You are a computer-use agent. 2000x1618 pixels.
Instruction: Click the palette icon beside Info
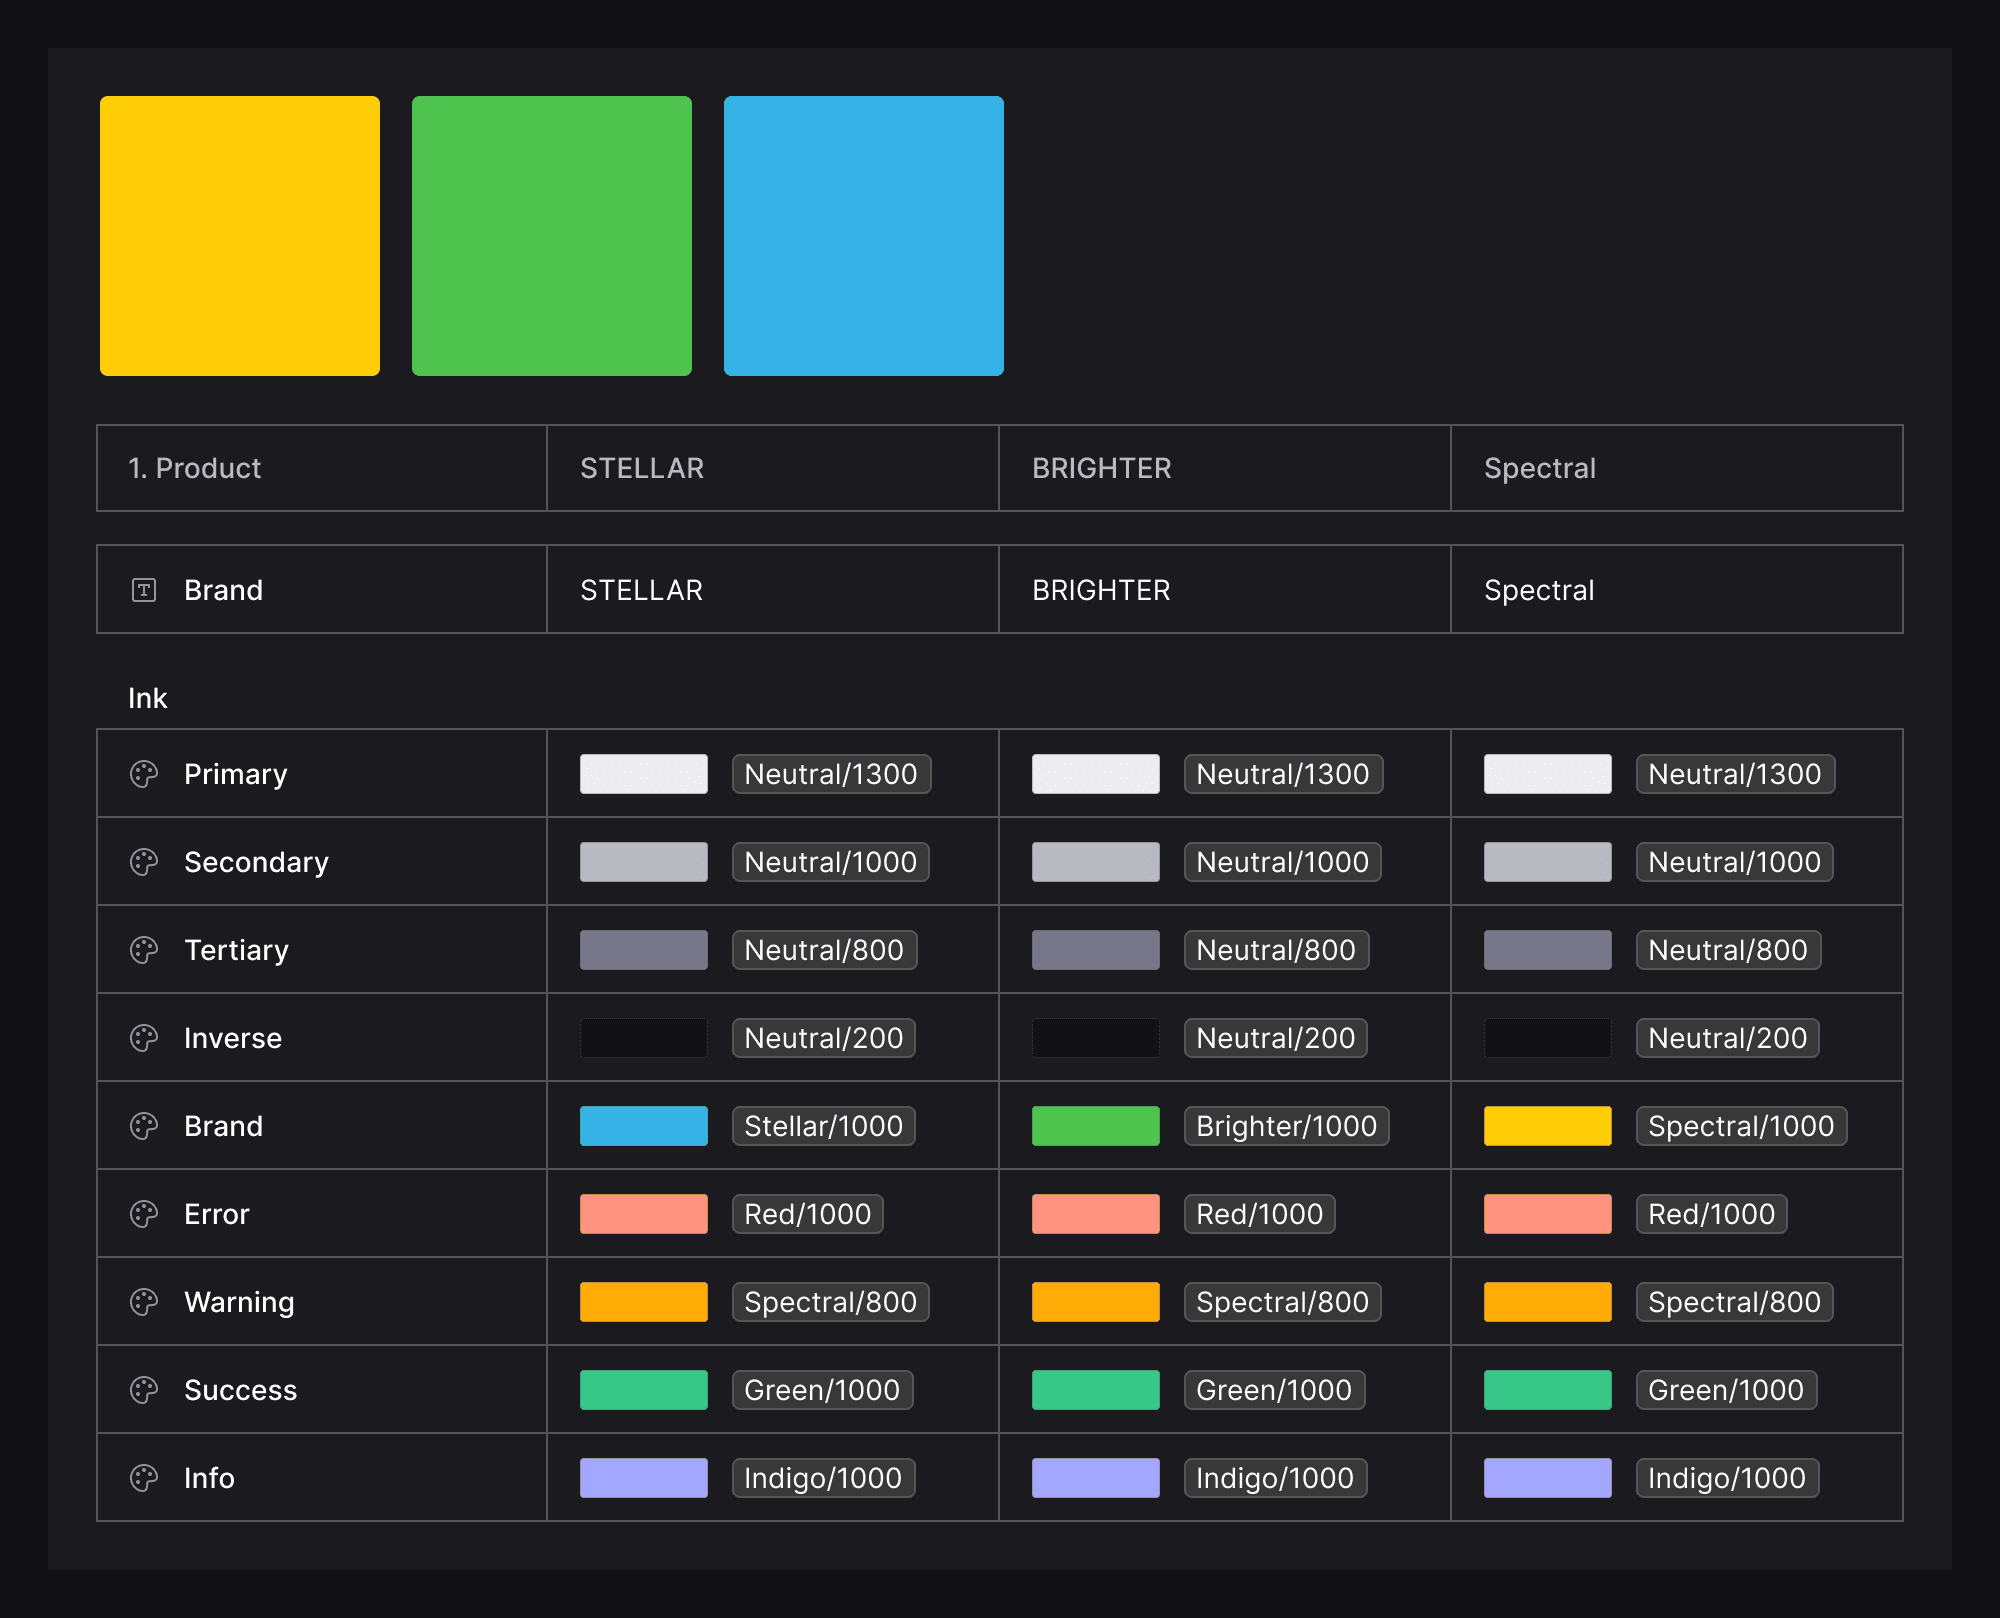tap(144, 1478)
